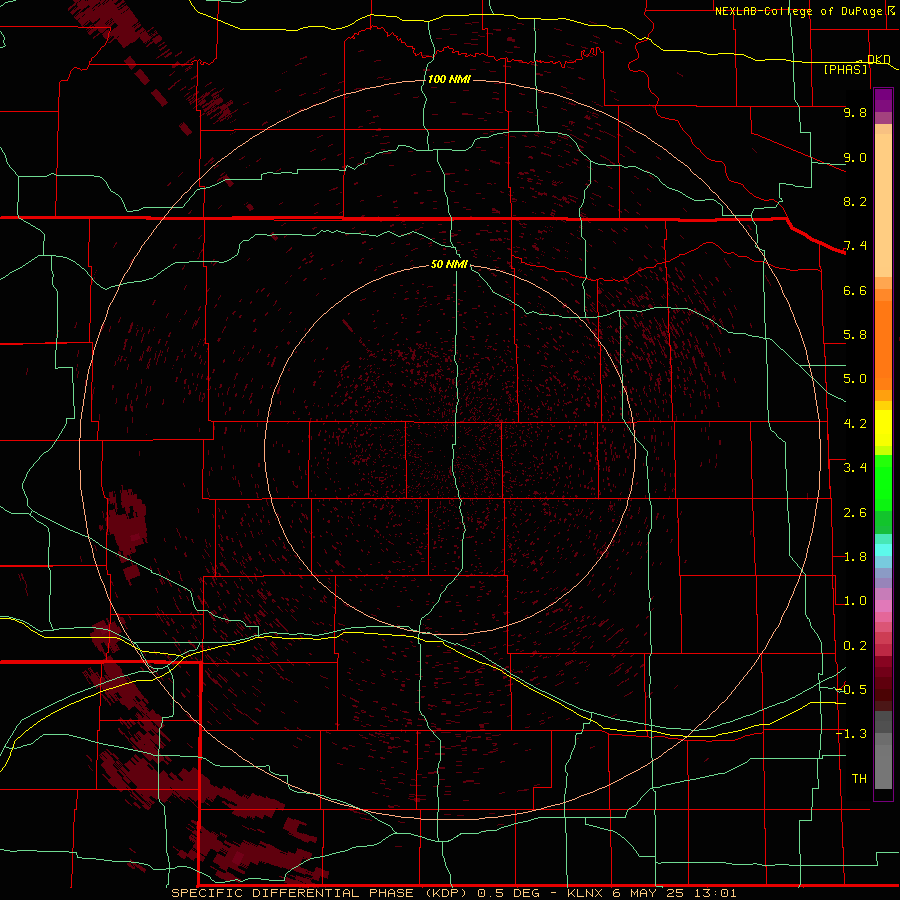Click the 0.2 scale value
Image resolution: width=900 pixels, height=900 pixels.
pos(855,646)
